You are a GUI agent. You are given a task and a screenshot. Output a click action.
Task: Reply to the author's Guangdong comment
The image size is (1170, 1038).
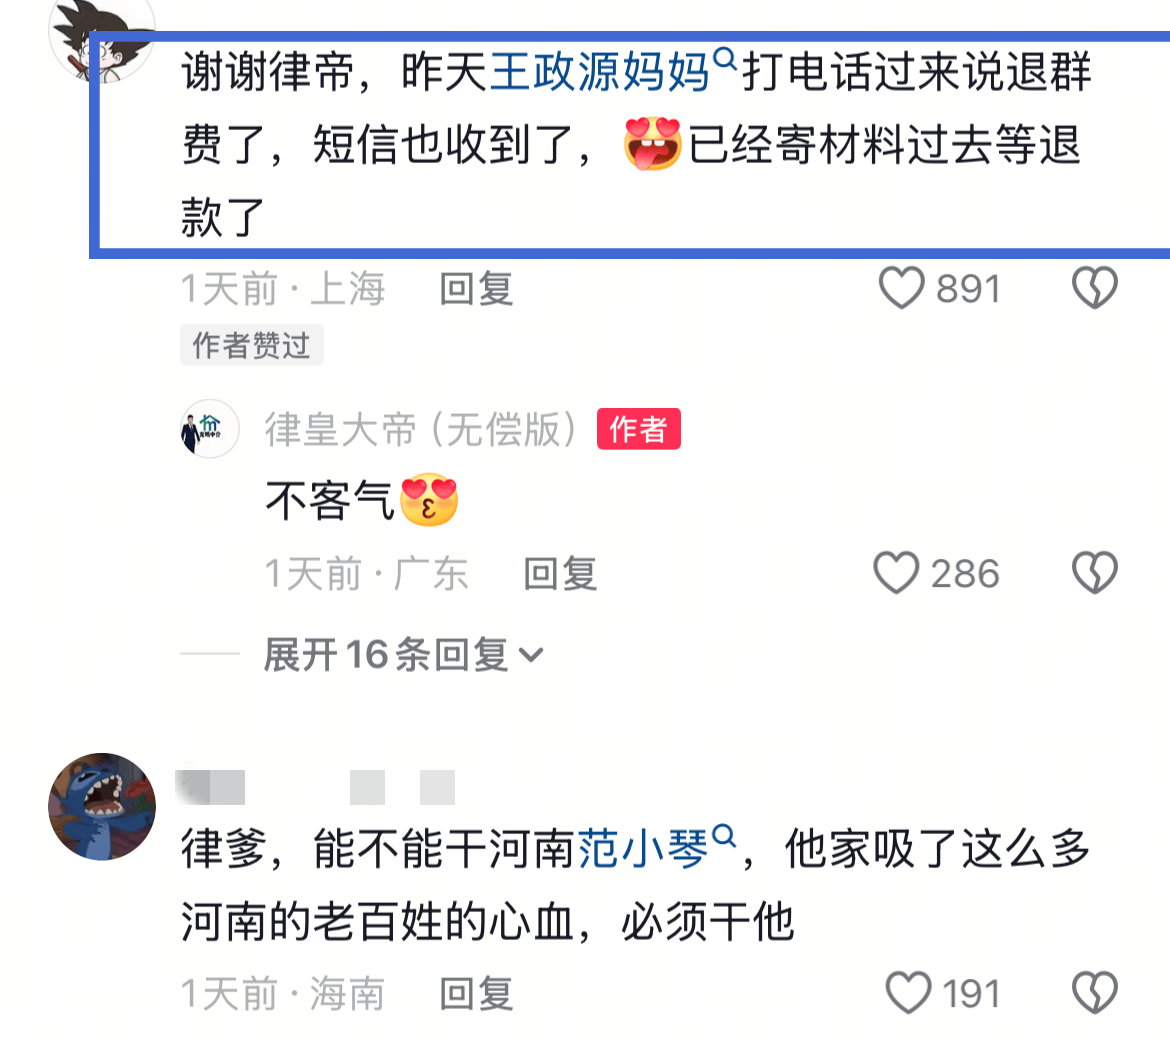pyautogui.click(x=560, y=574)
